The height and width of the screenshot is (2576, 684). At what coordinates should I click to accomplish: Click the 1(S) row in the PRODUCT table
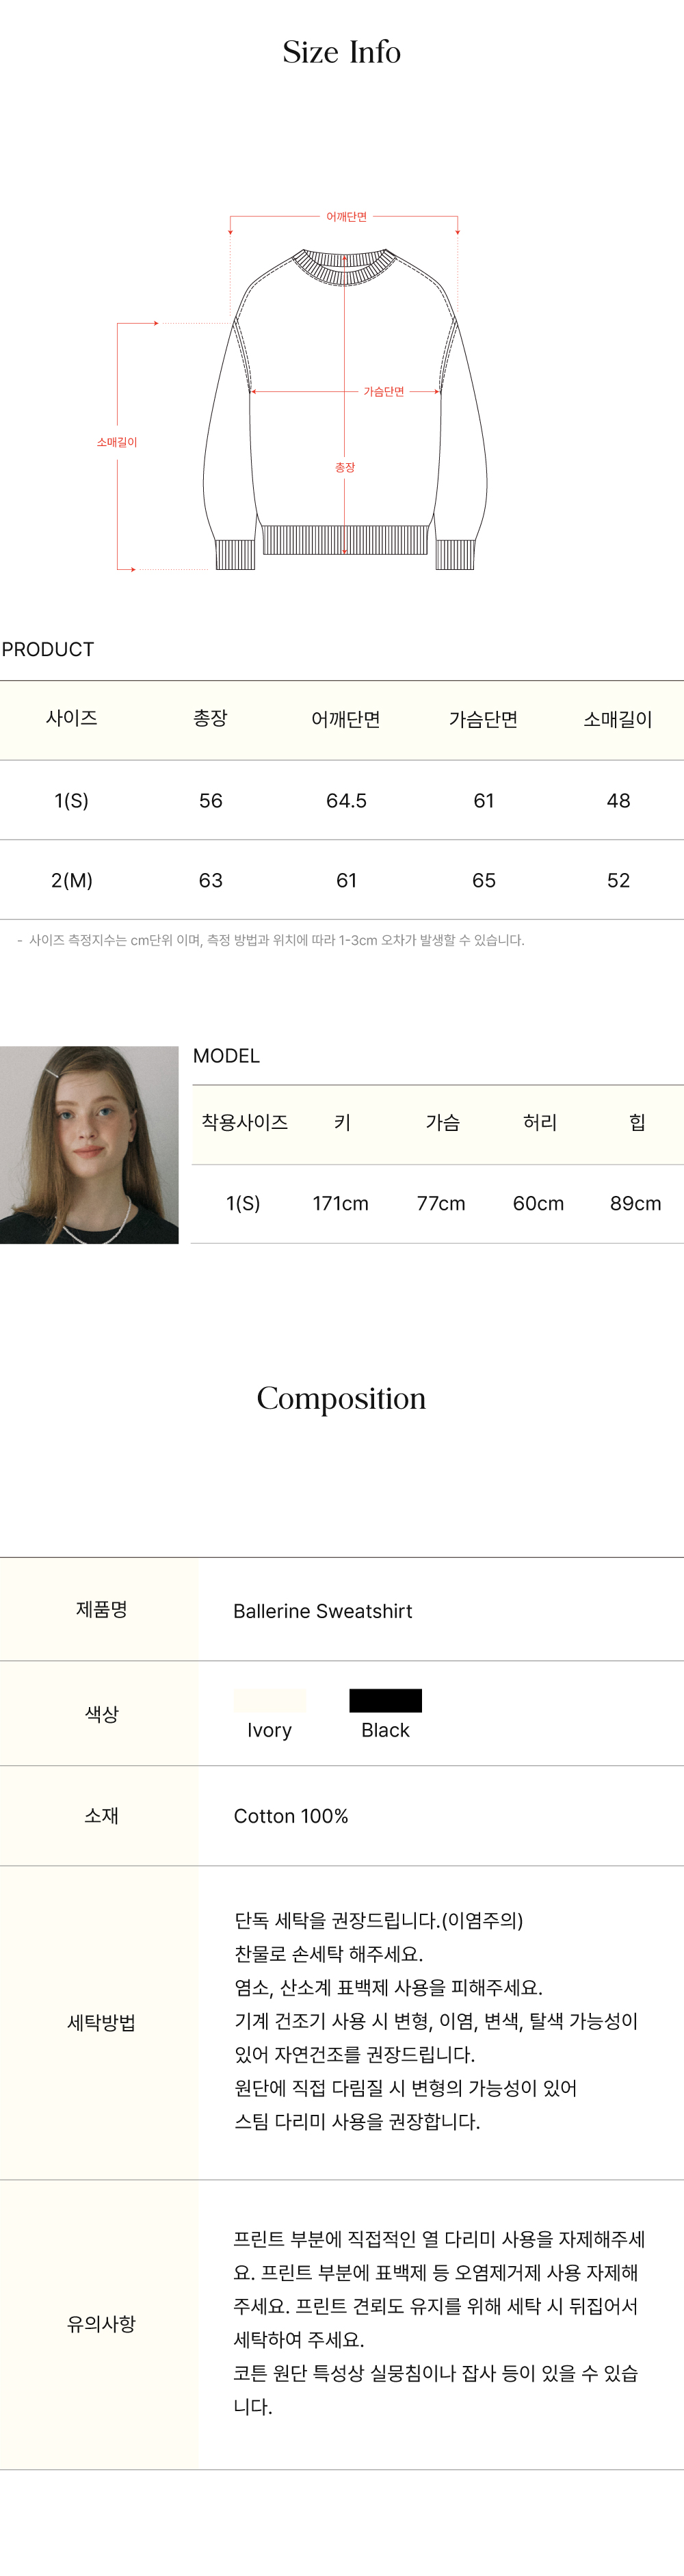71,800
